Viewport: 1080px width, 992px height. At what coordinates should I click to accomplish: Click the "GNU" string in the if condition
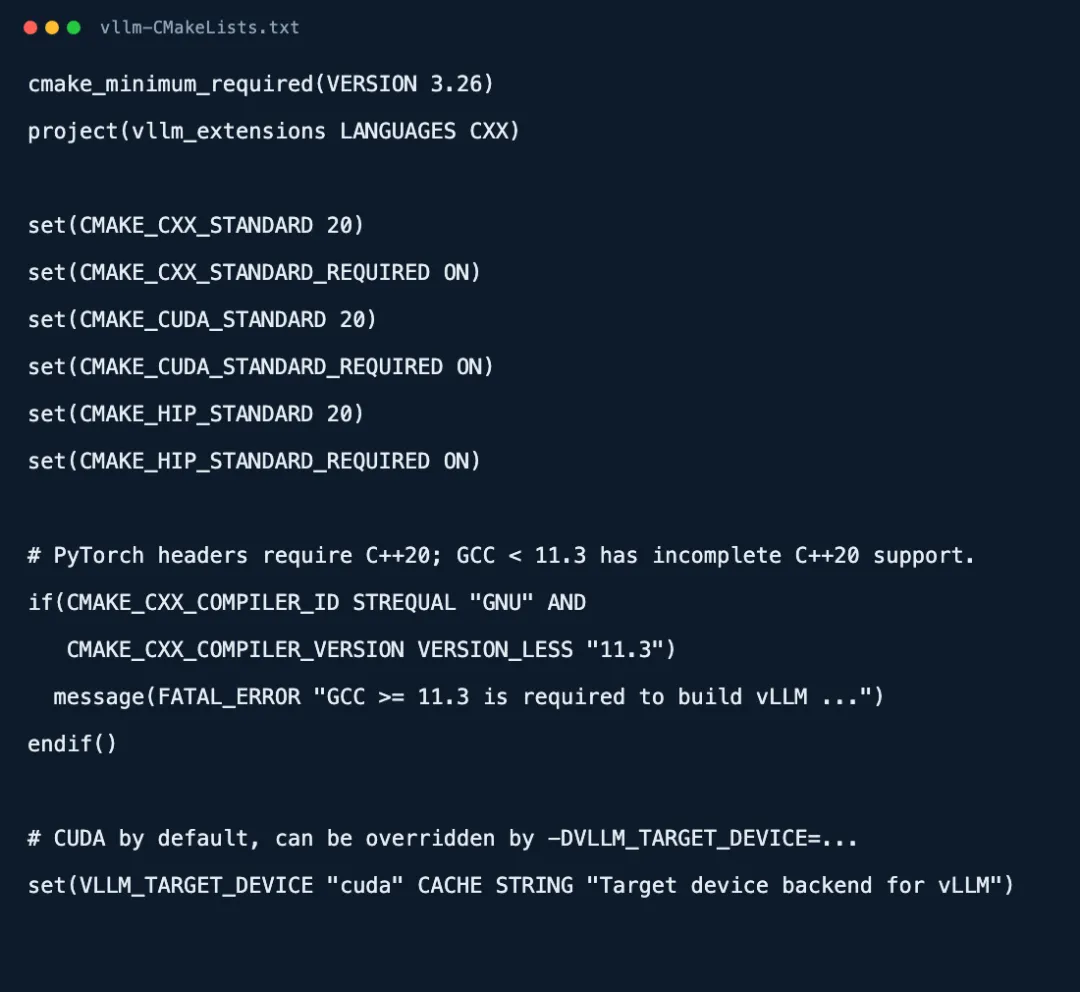[x=501, y=602]
